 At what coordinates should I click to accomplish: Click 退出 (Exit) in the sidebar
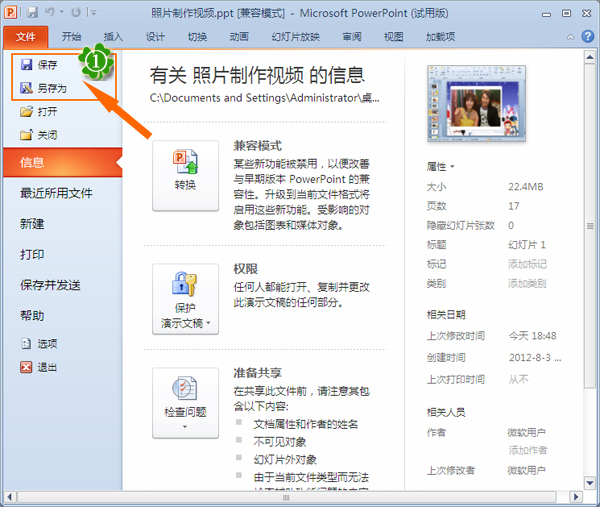(39, 367)
